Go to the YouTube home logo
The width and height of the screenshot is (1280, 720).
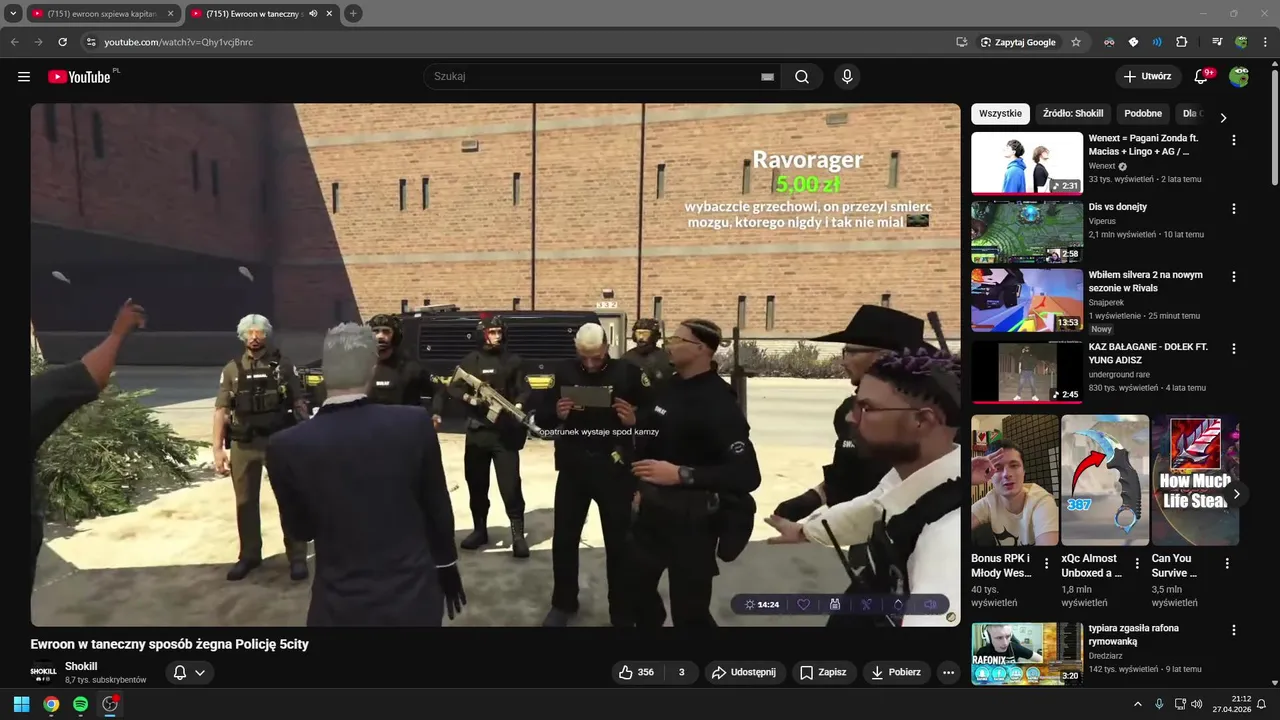(79, 77)
